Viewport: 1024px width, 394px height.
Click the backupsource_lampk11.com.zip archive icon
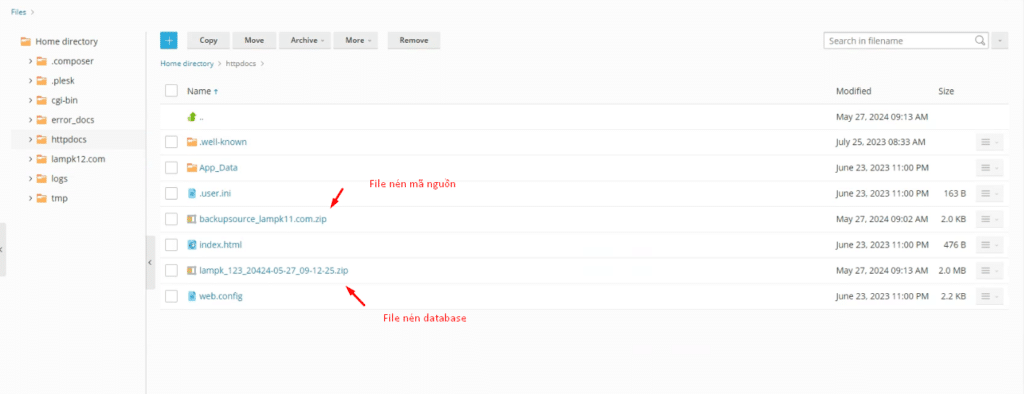pyautogui.click(x=191, y=219)
